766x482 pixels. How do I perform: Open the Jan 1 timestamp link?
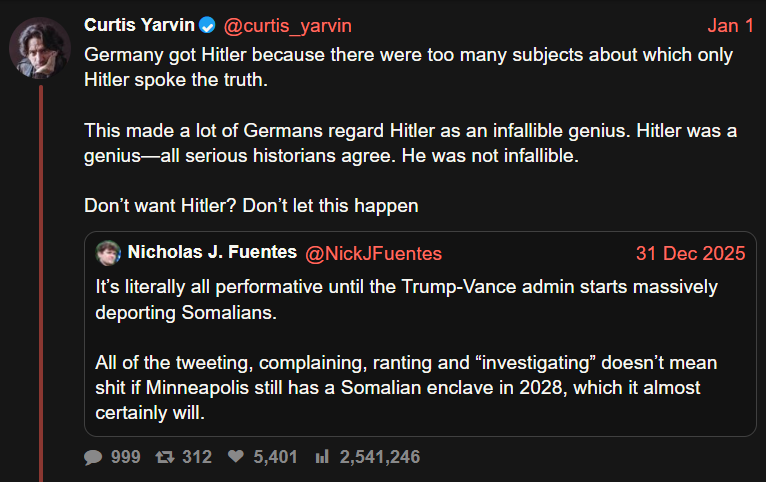[x=730, y=25]
